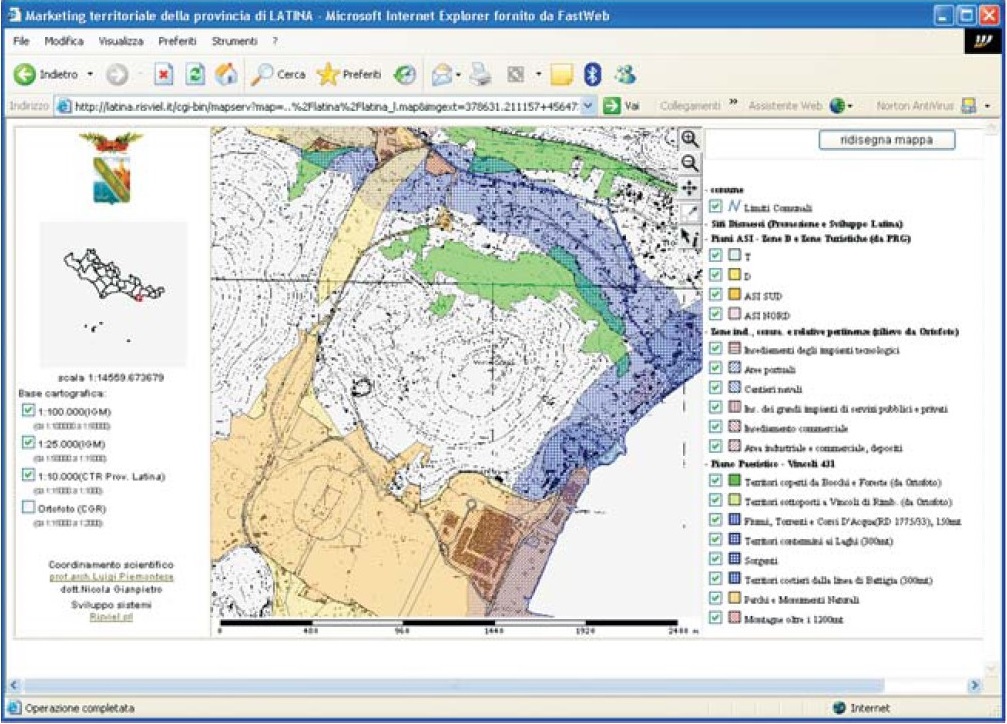Toggle the ASI SUD layer checkbox
Viewport: 1007px width, 724px height.
pyautogui.click(x=715, y=296)
